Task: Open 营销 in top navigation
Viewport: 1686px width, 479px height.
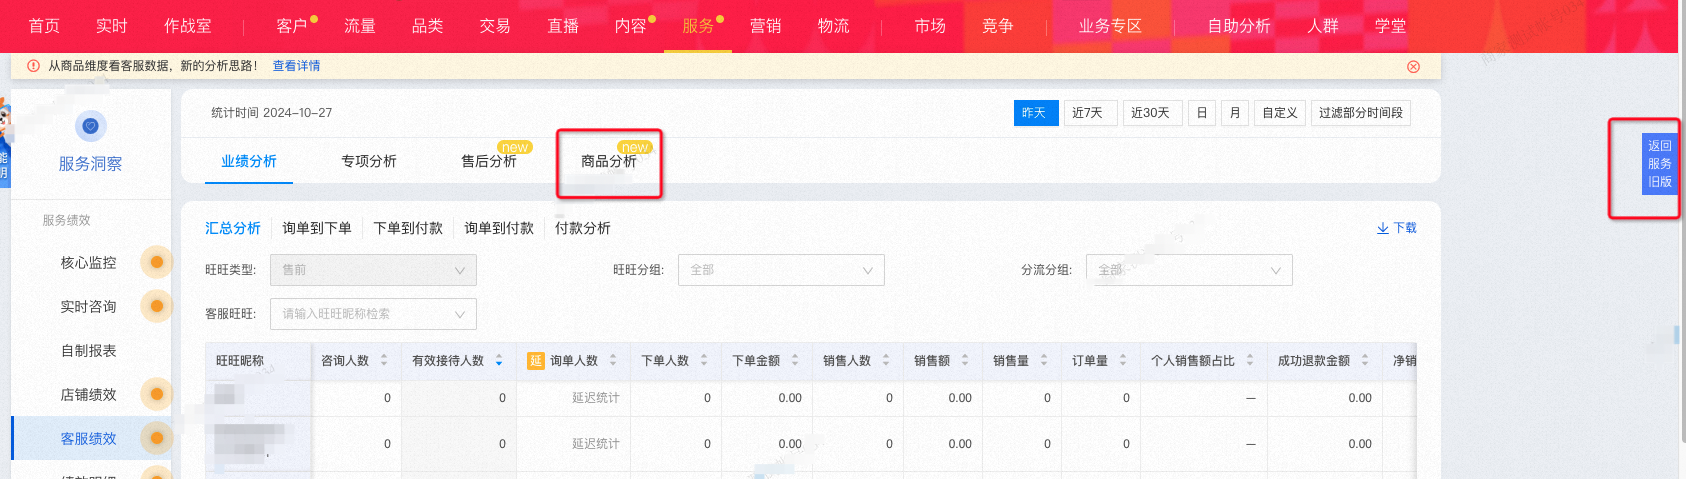Action: [x=766, y=26]
